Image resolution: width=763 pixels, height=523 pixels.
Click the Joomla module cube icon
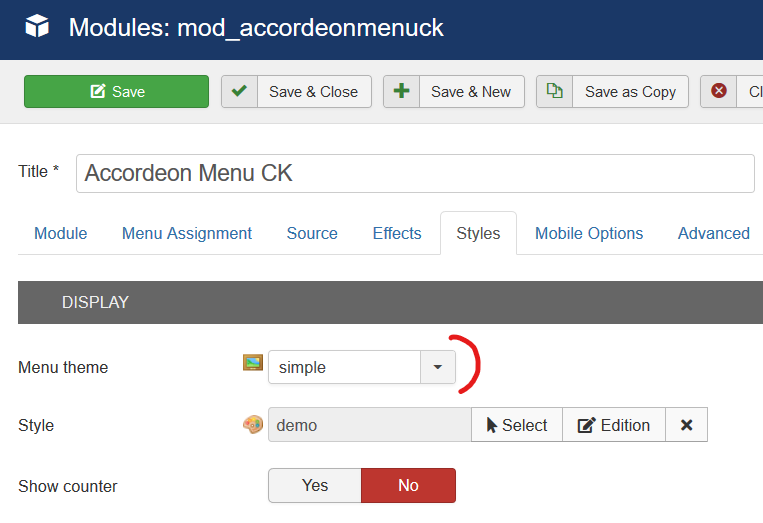(x=37, y=26)
